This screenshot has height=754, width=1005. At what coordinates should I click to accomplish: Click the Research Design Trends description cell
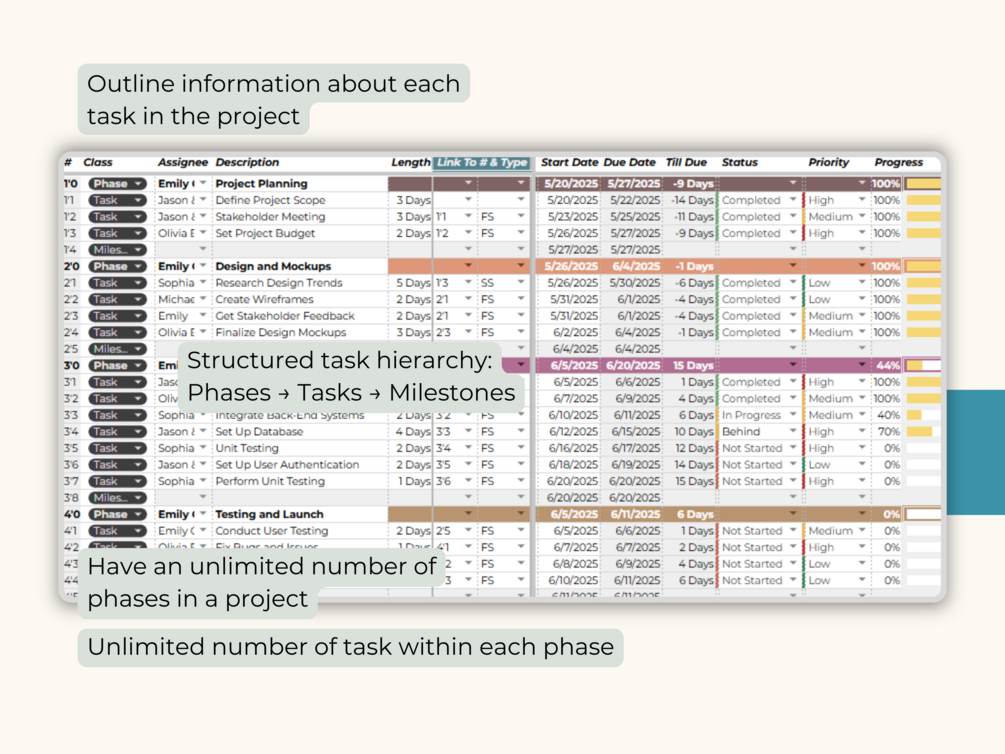pyautogui.click(x=300, y=283)
